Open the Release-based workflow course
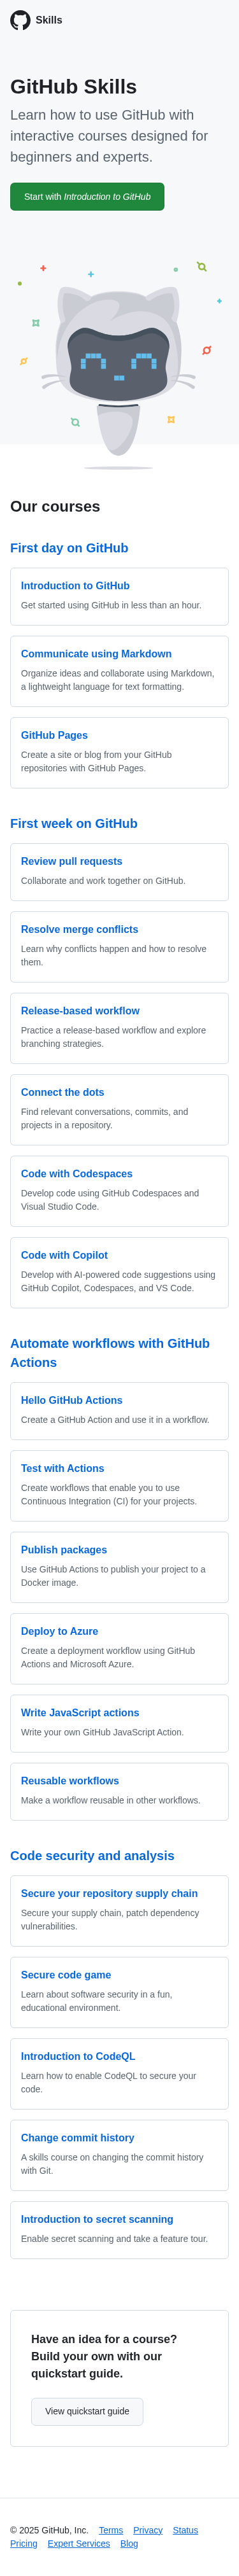This screenshot has height=2576, width=239. pos(80,1011)
